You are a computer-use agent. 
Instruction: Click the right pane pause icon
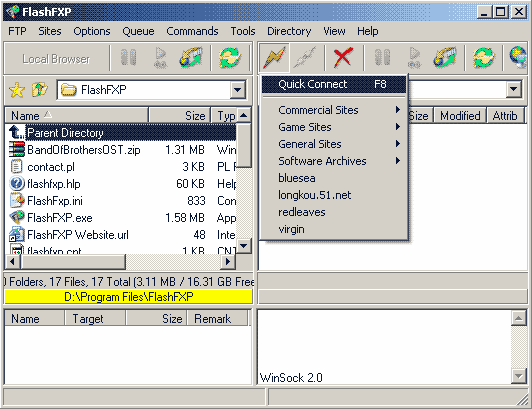pyautogui.click(x=382, y=58)
